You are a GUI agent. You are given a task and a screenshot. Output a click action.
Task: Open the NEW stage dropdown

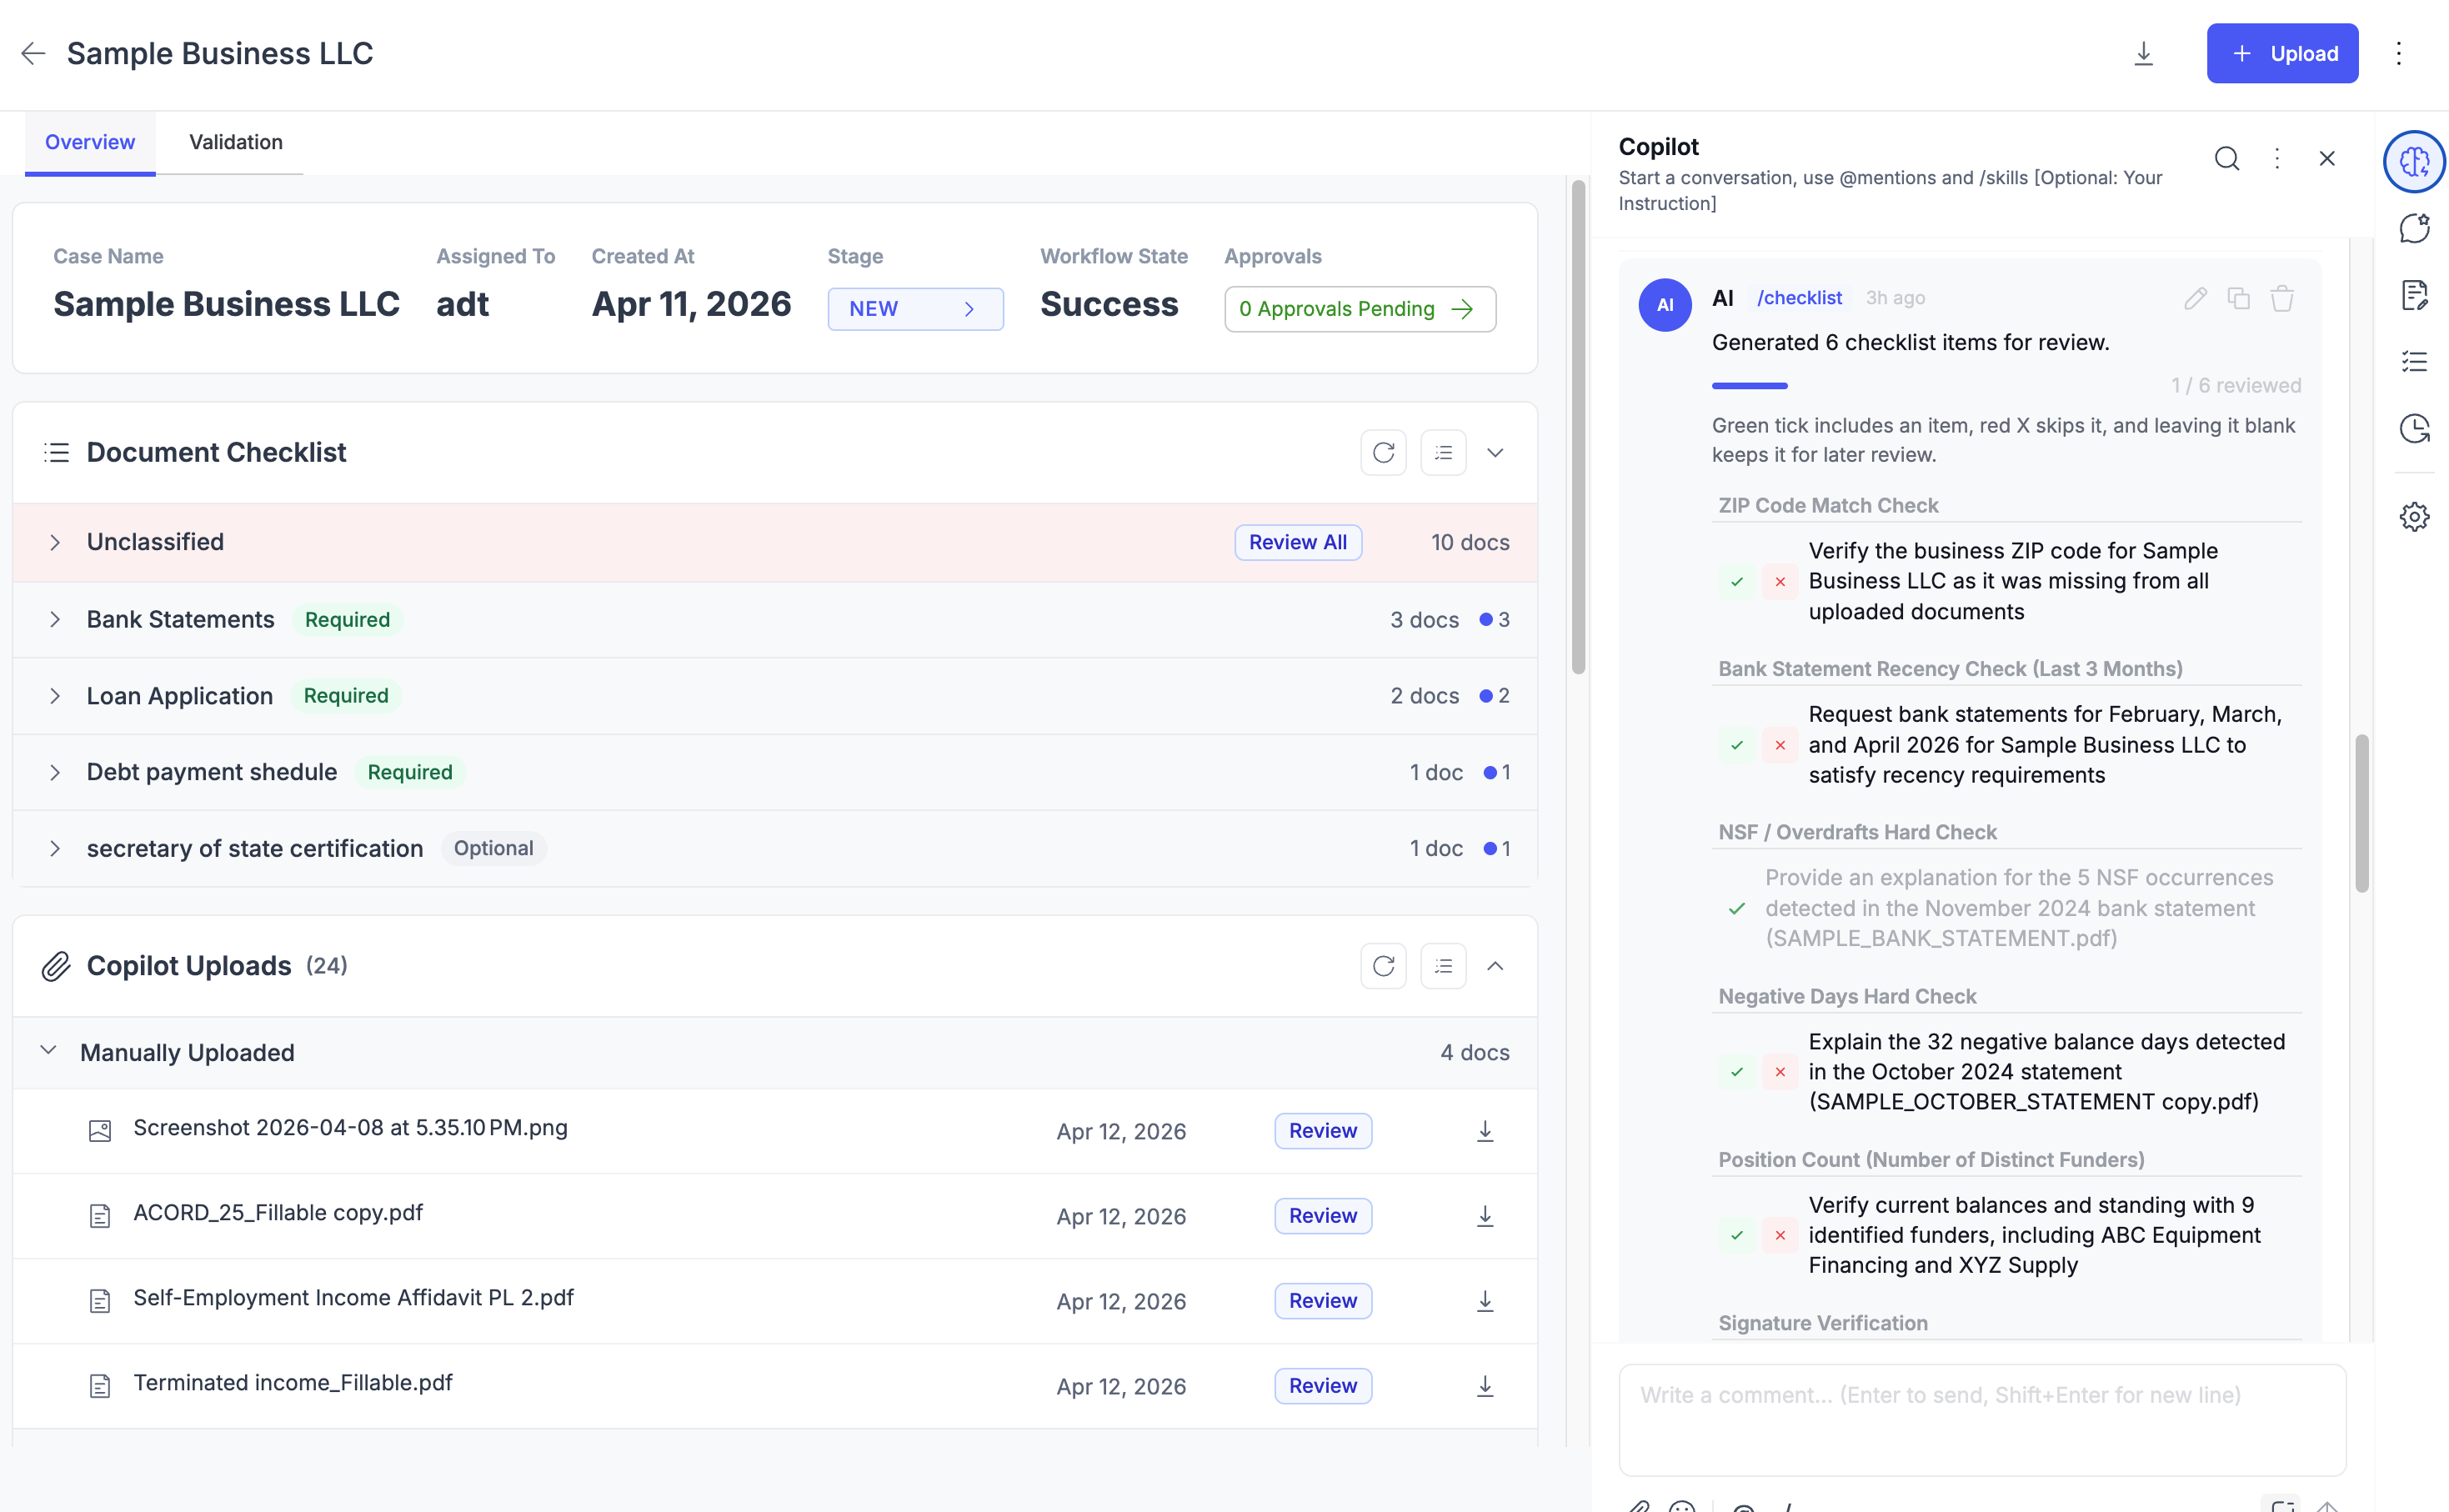pyautogui.click(x=914, y=309)
